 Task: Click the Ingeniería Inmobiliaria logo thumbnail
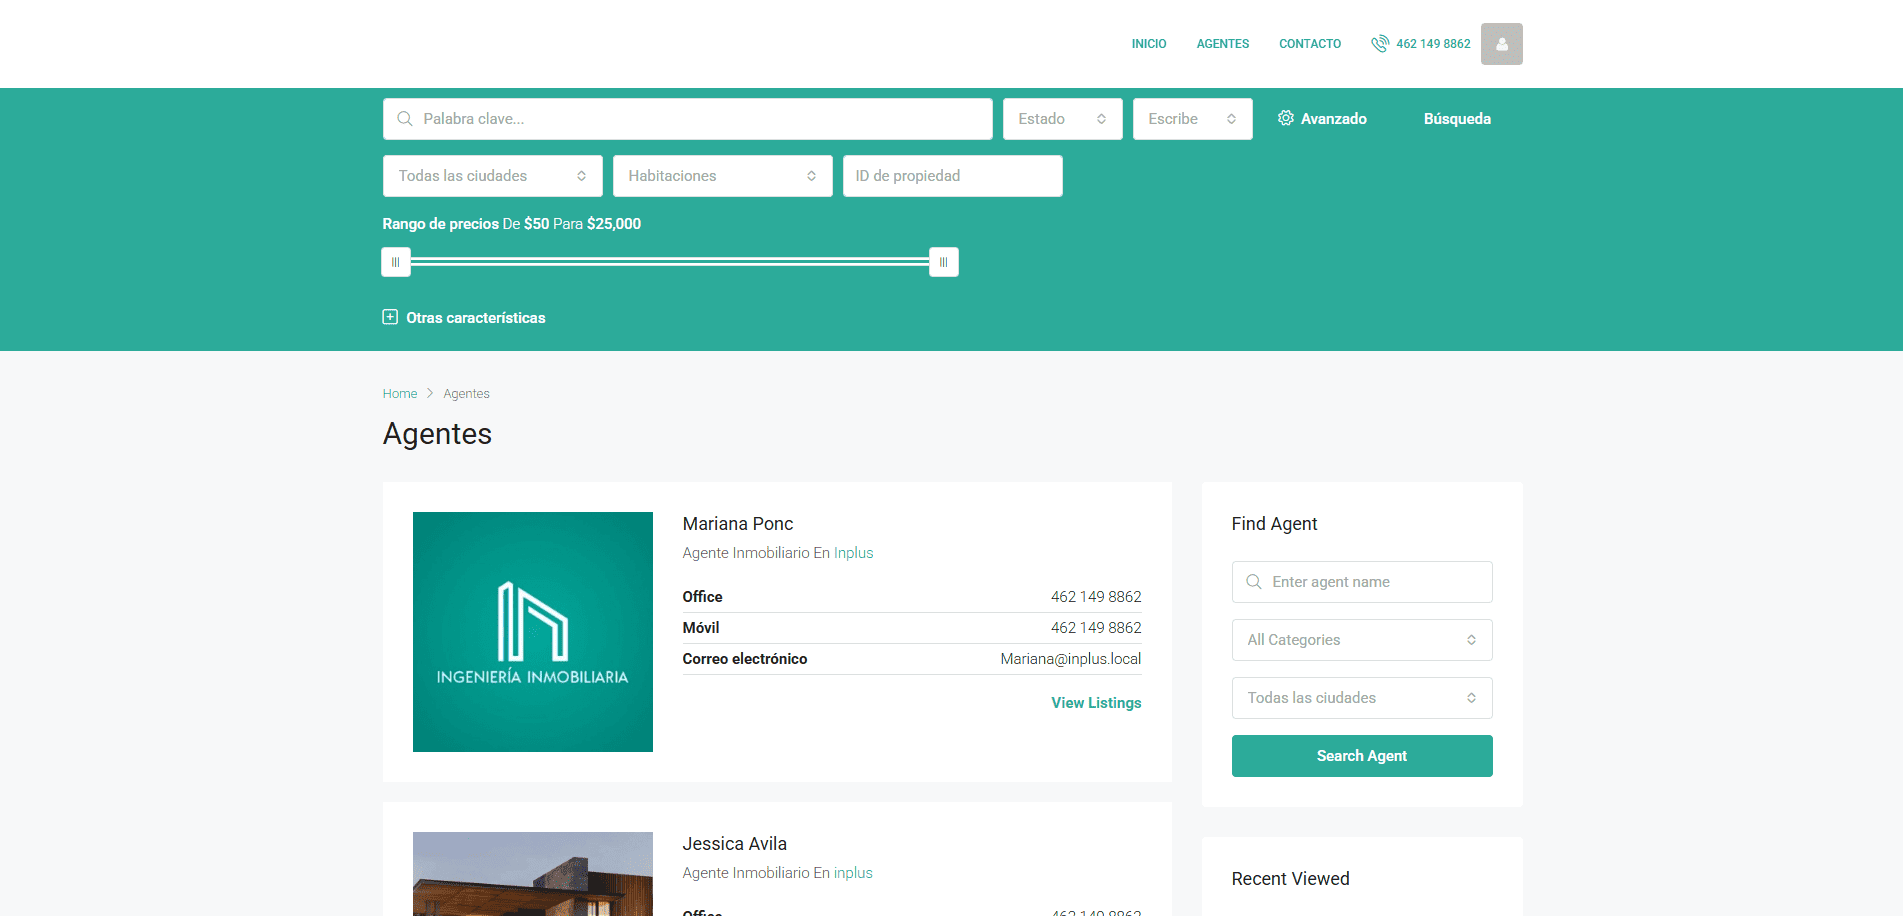(x=532, y=632)
